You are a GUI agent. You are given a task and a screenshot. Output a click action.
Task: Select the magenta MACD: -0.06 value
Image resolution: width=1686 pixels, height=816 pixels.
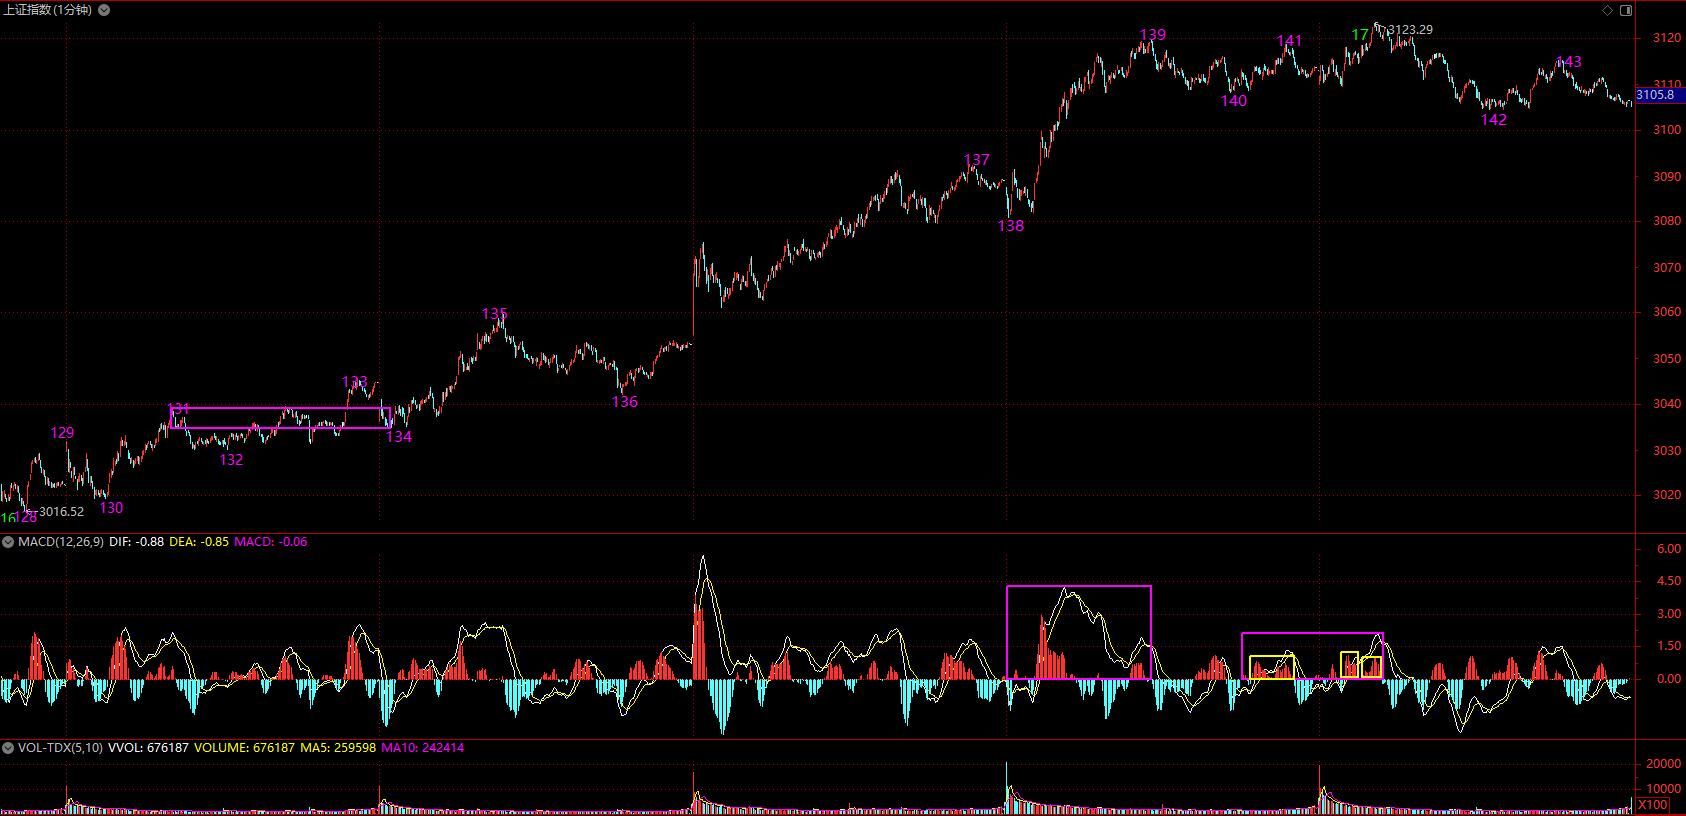pos(271,542)
